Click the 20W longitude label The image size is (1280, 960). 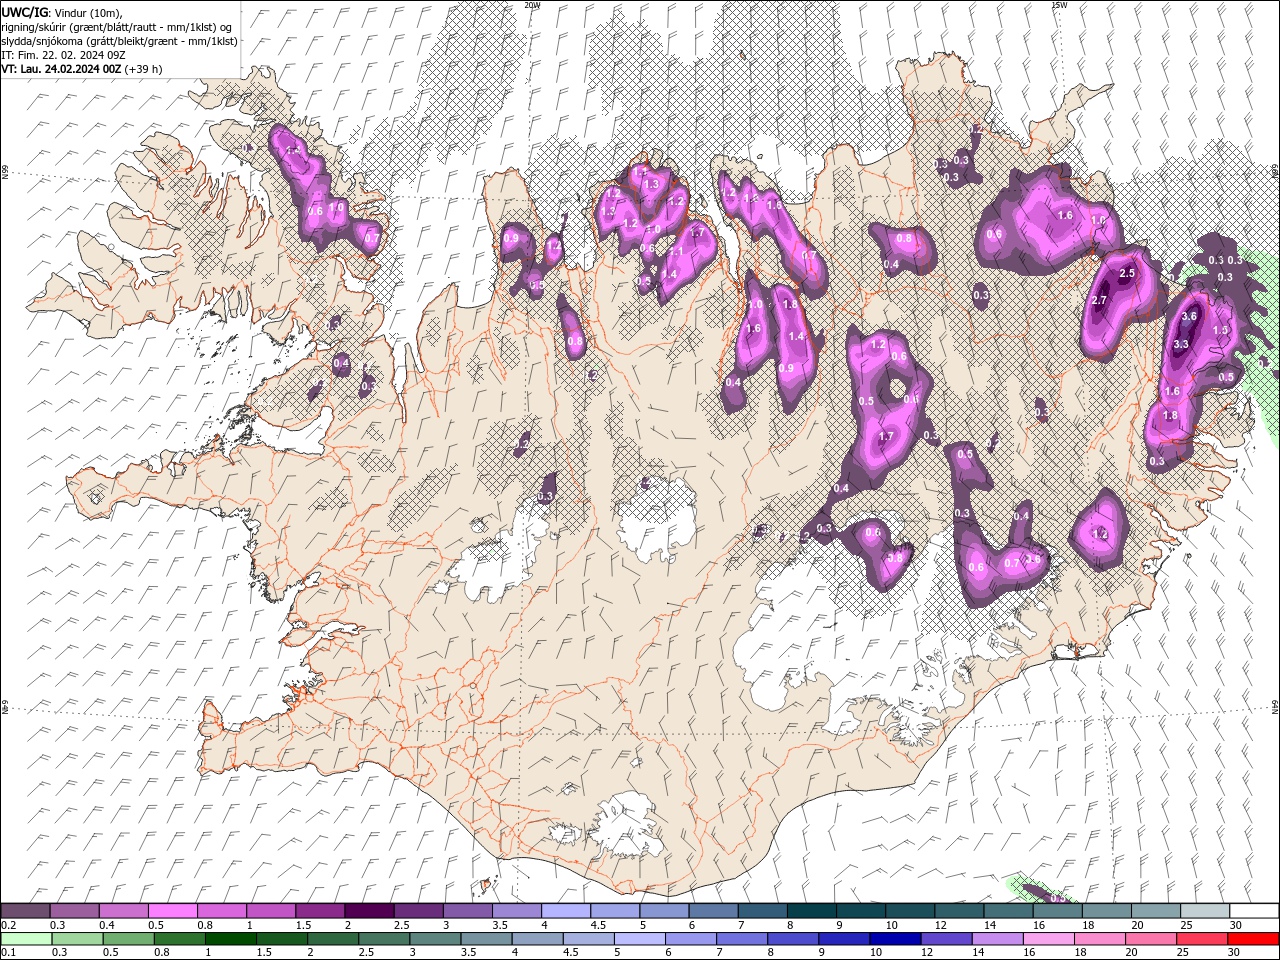pyautogui.click(x=532, y=5)
